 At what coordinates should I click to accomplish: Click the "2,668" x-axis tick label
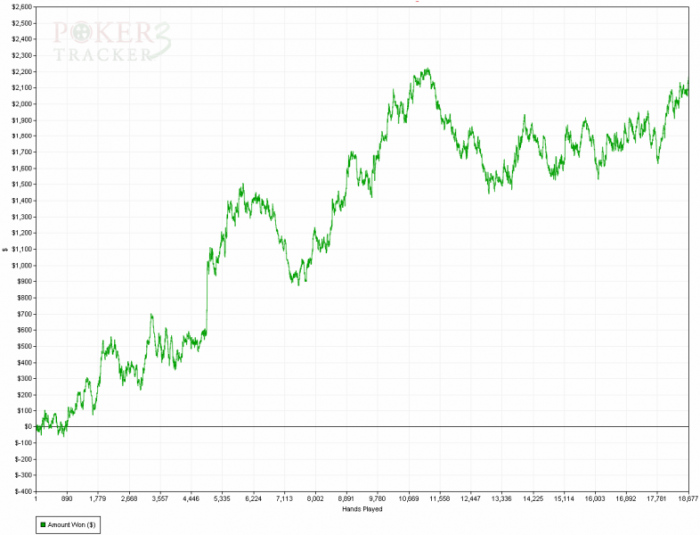click(129, 498)
